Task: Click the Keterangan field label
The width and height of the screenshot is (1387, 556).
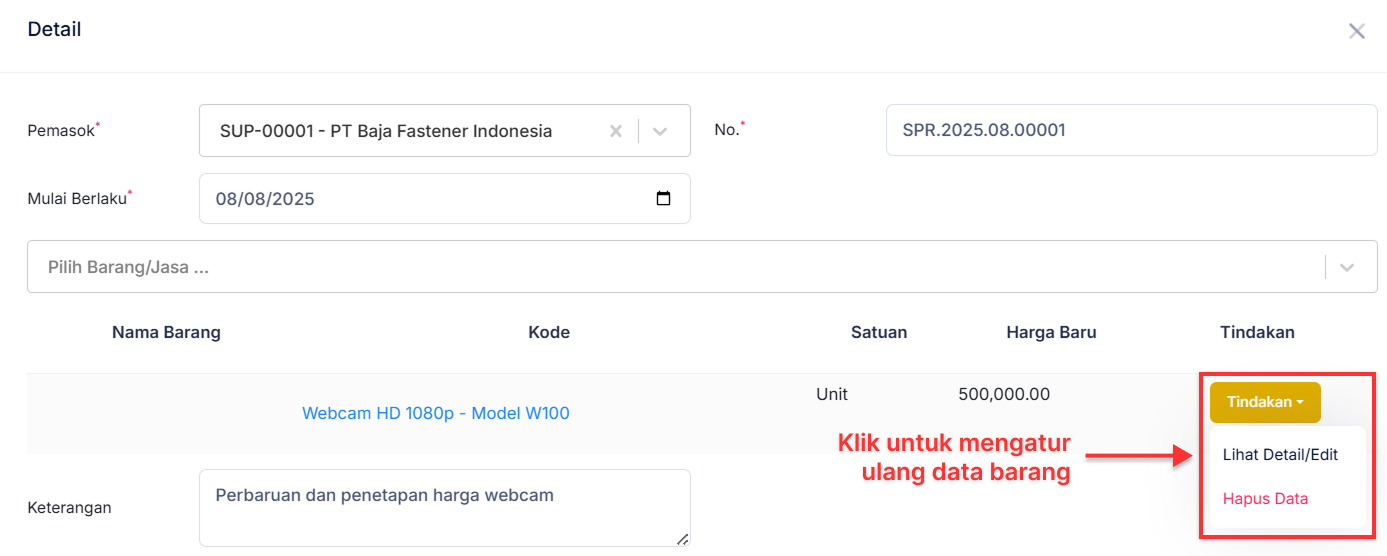Action: [x=69, y=507]
